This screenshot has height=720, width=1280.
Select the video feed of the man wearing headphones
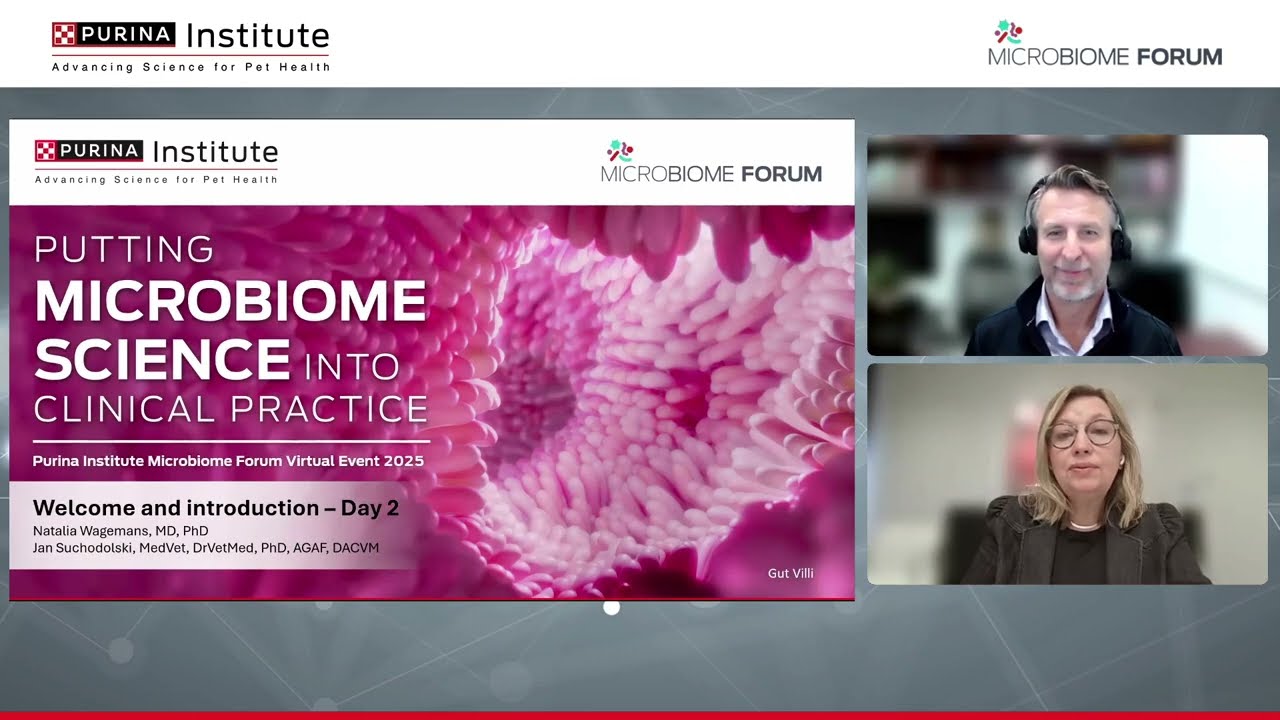click(x=1067, y=246)
